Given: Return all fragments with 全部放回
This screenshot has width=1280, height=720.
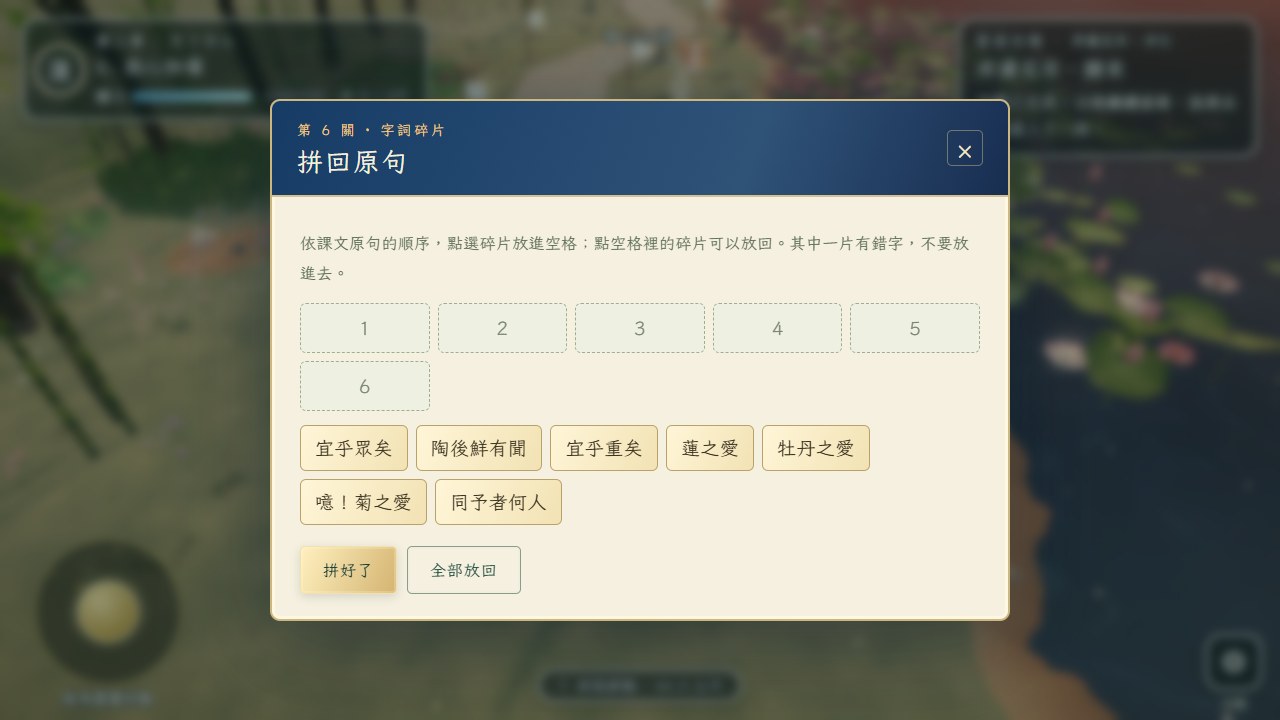Looking at the screenshot, I should (x=464, y=570).
